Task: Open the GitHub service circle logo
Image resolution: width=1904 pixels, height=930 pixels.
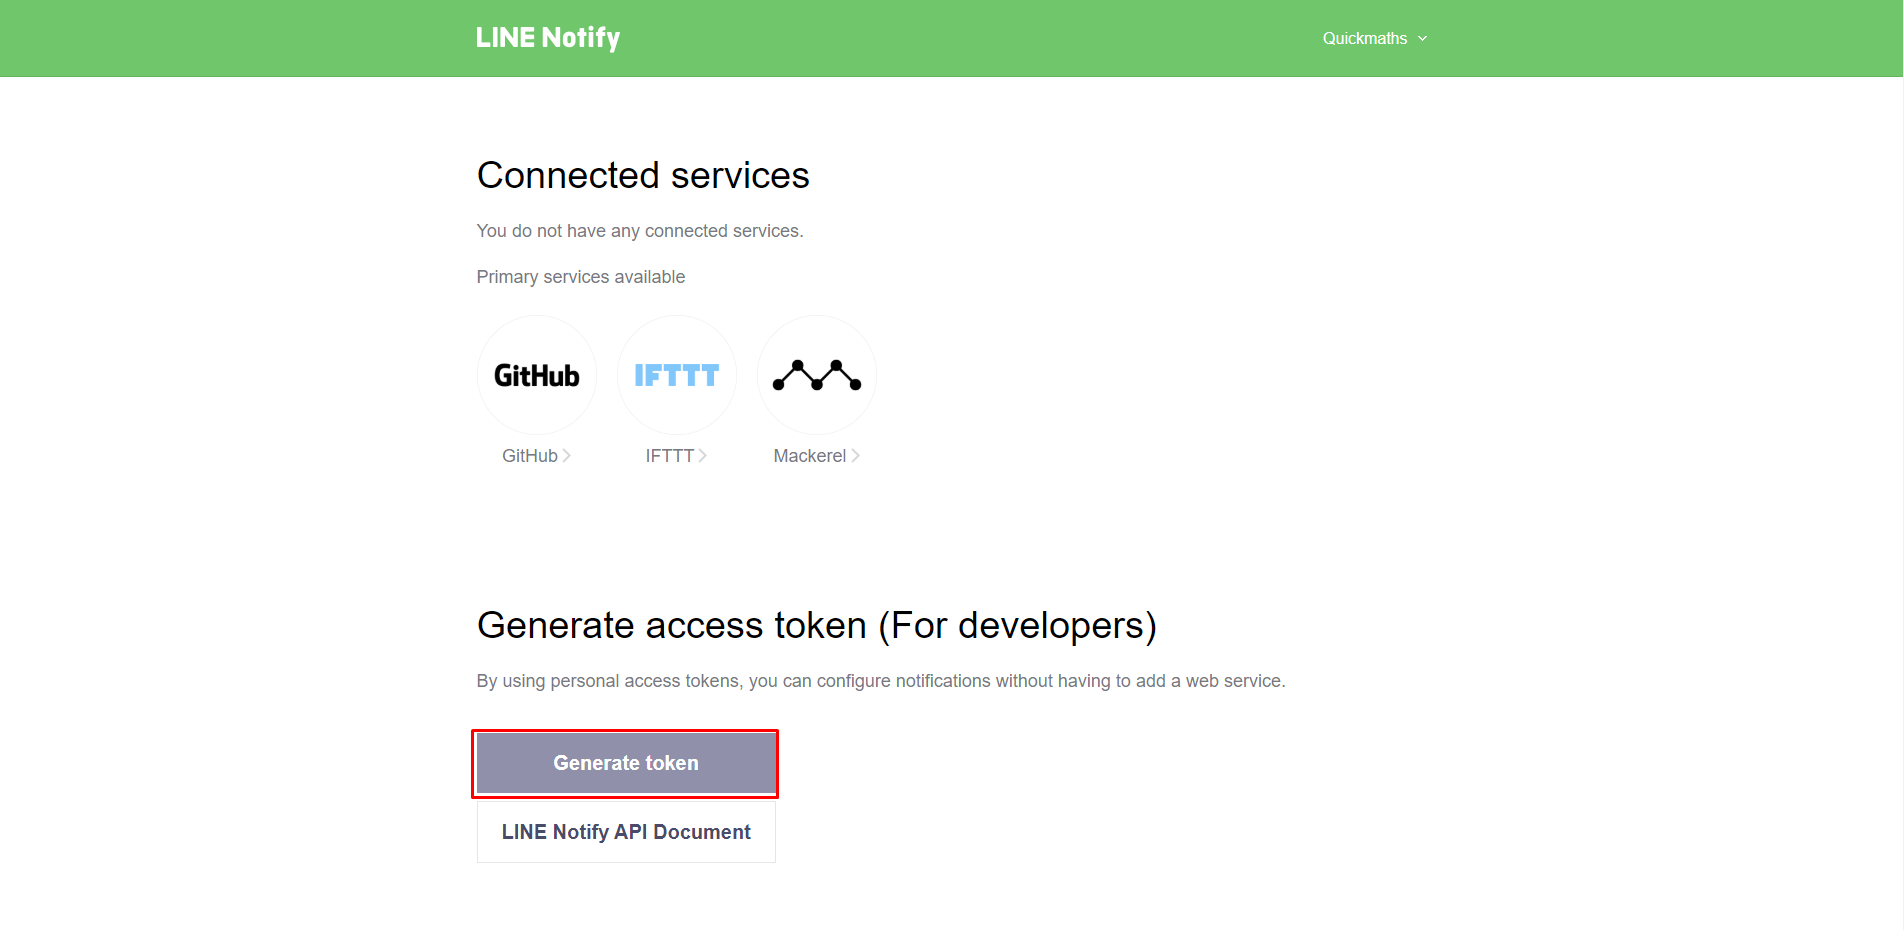Action: pyautogui.click(x=537, y=375)
